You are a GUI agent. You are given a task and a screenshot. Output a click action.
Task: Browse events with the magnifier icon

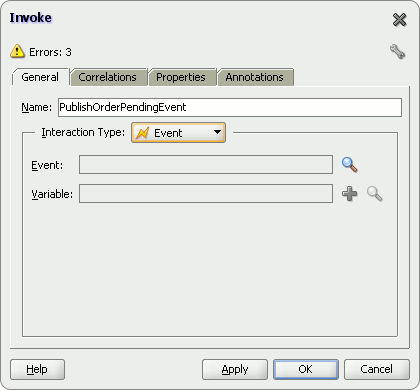(x=350, y=165)
